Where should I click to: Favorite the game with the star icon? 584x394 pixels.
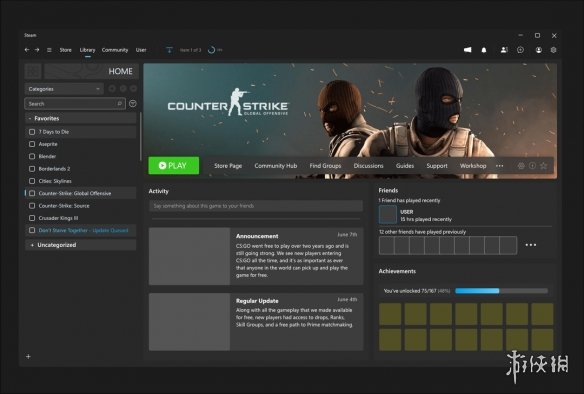click(x=544, y=166)
